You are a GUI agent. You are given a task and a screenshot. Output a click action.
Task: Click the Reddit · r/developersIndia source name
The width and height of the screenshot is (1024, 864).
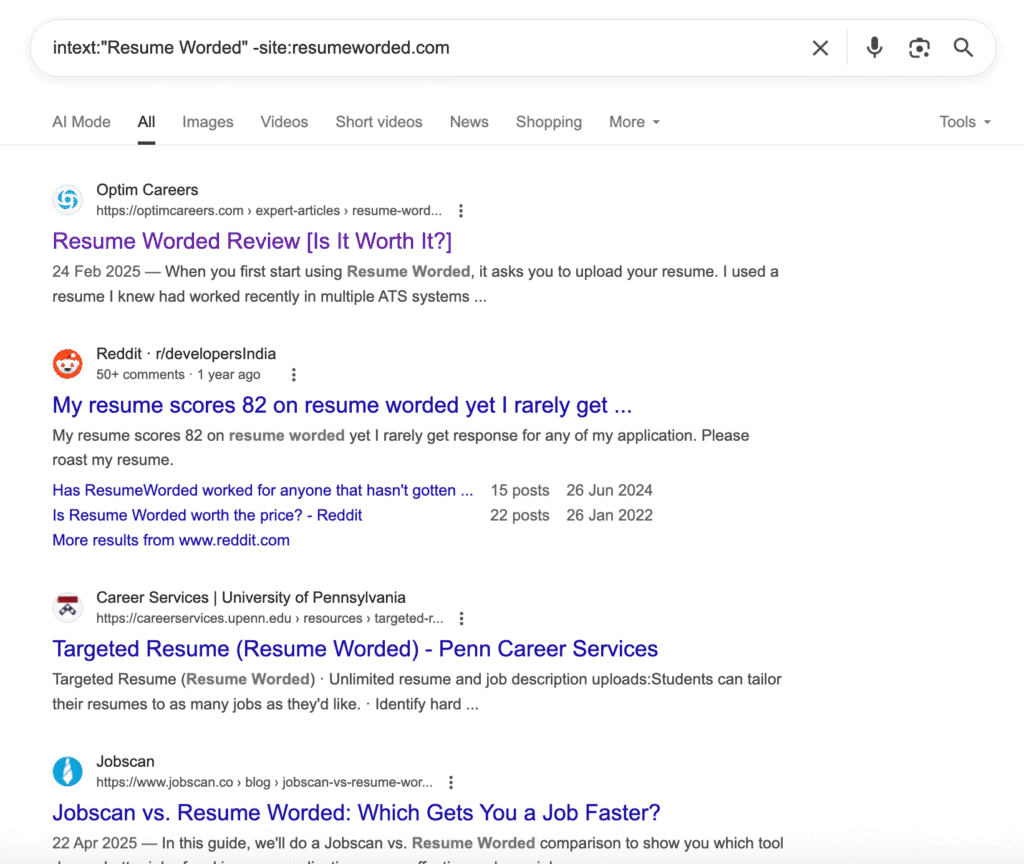[x=186, y=354]
